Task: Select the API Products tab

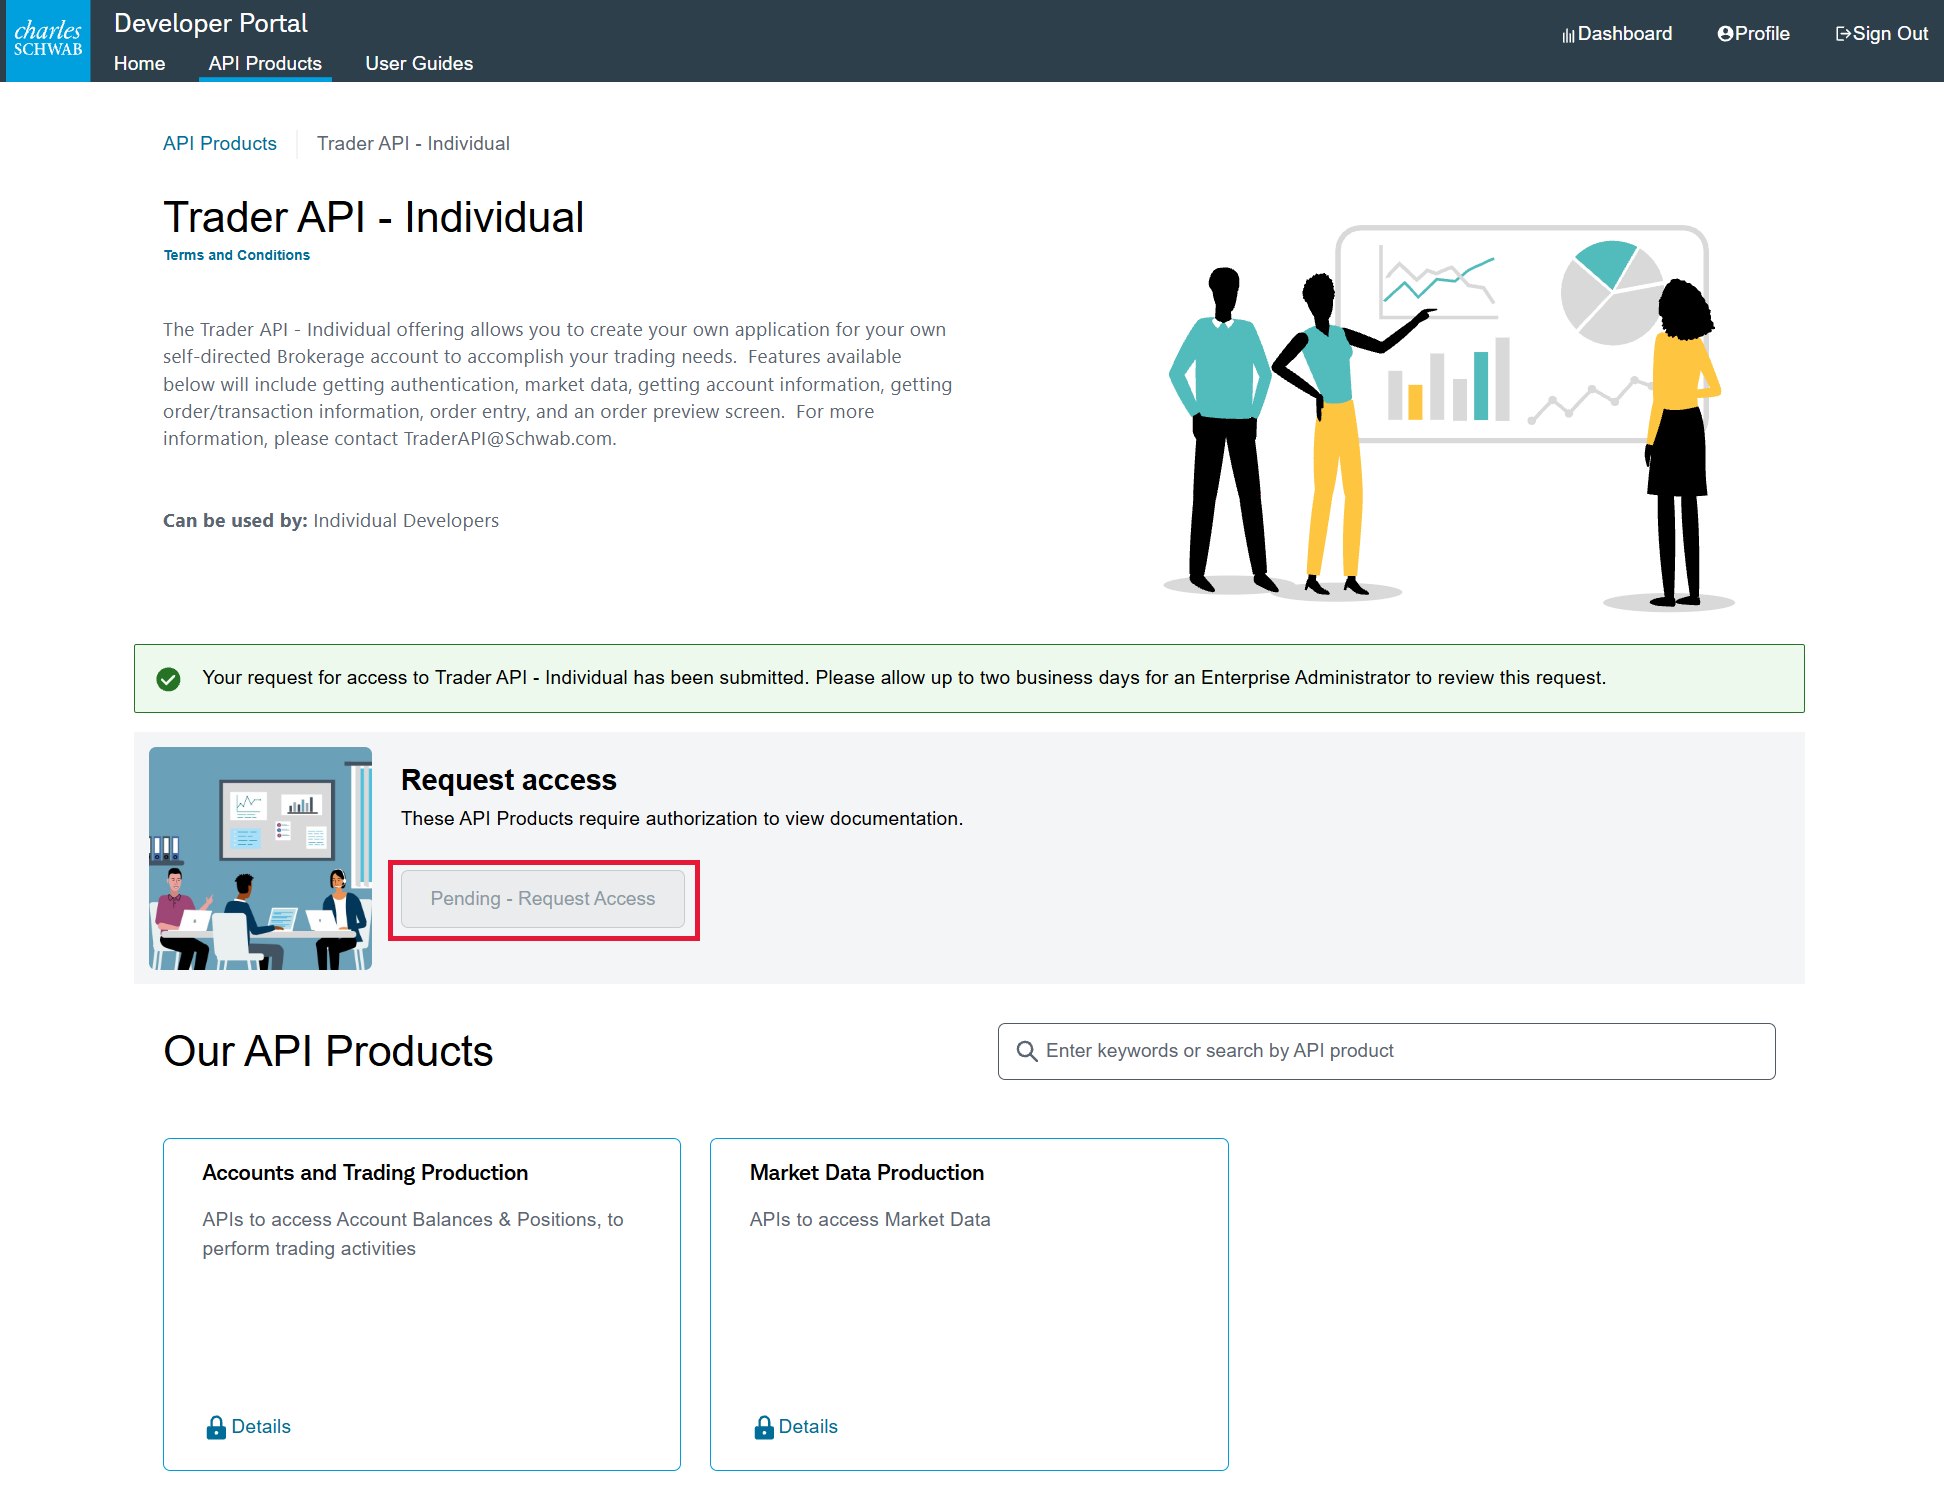Action: pyautogui.click(x=265, y=63)
